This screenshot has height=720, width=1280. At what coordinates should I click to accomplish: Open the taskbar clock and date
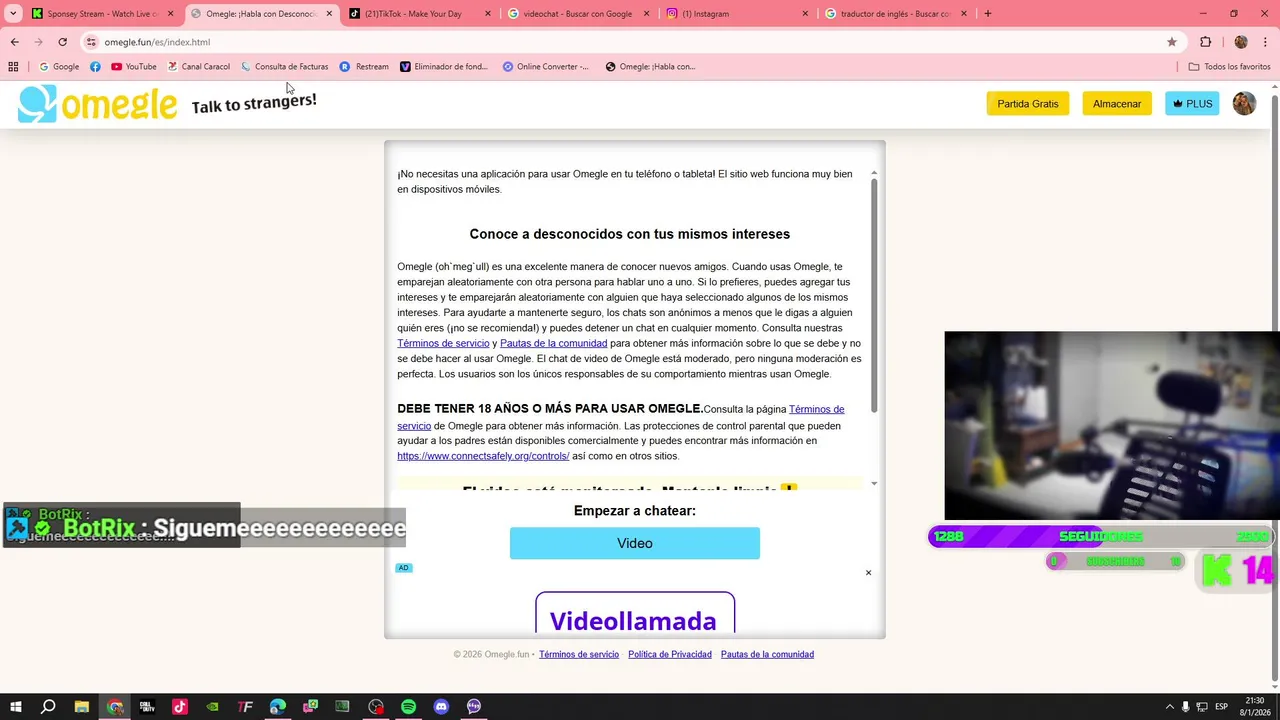coord(1255,707)
